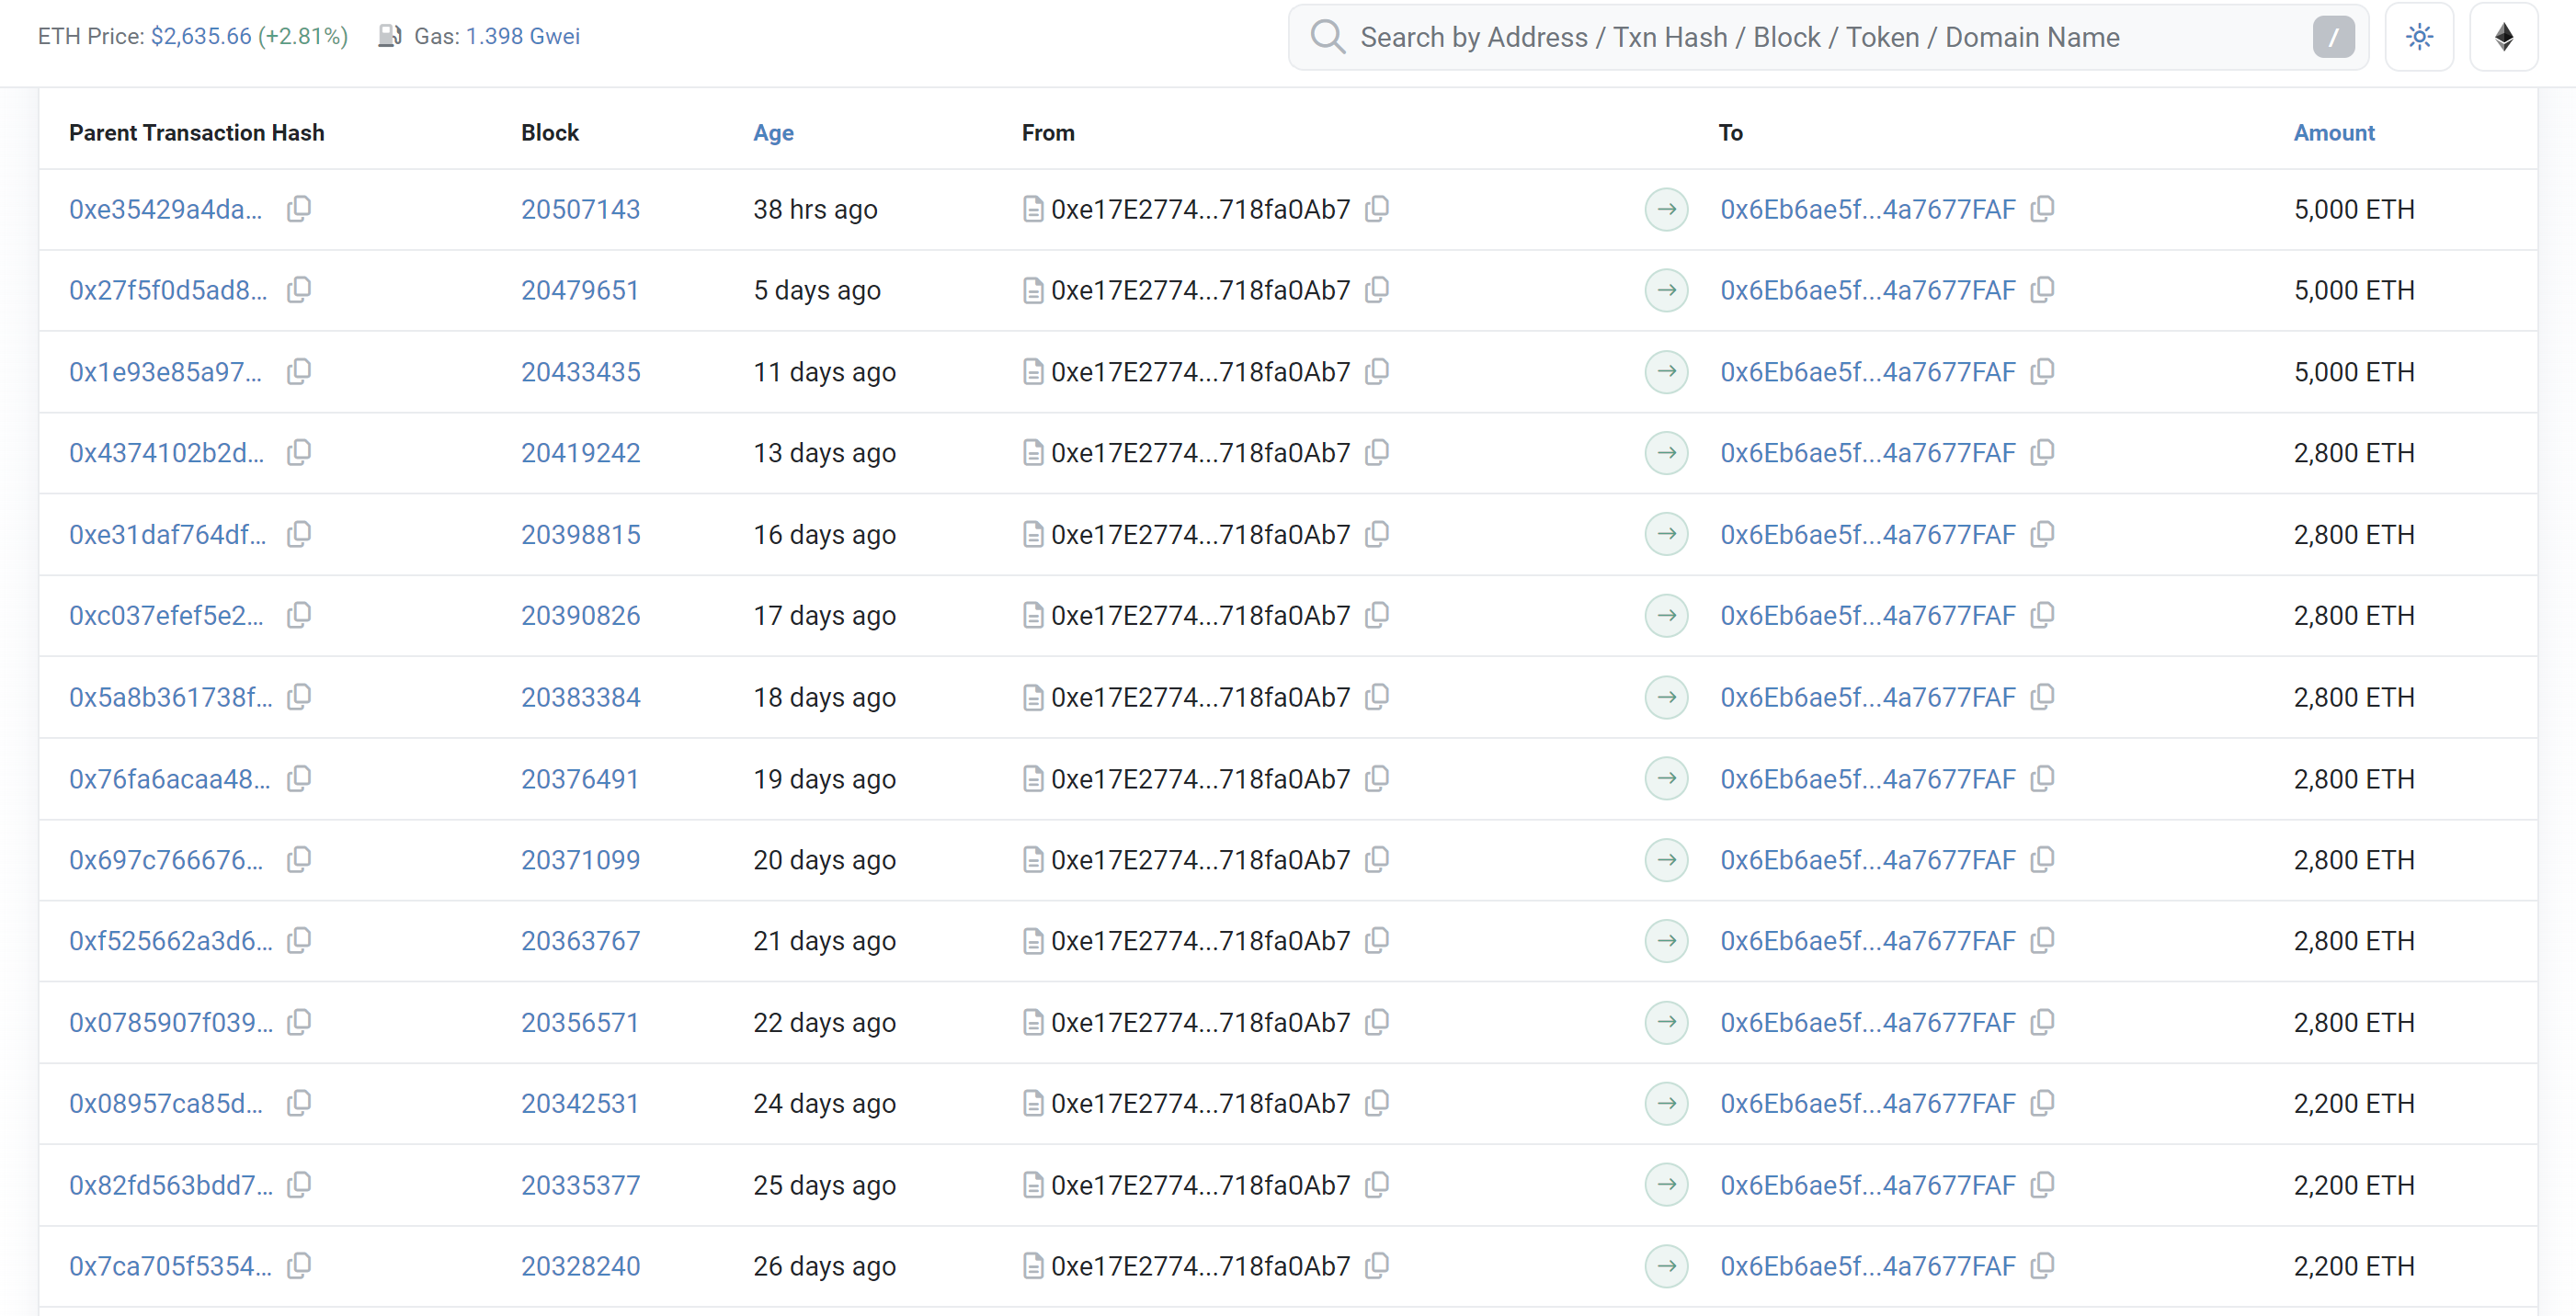The image size is (2576, 1316).
Task: Copy transaction hash 0xe35429a4da
Action: pos(299,209)
